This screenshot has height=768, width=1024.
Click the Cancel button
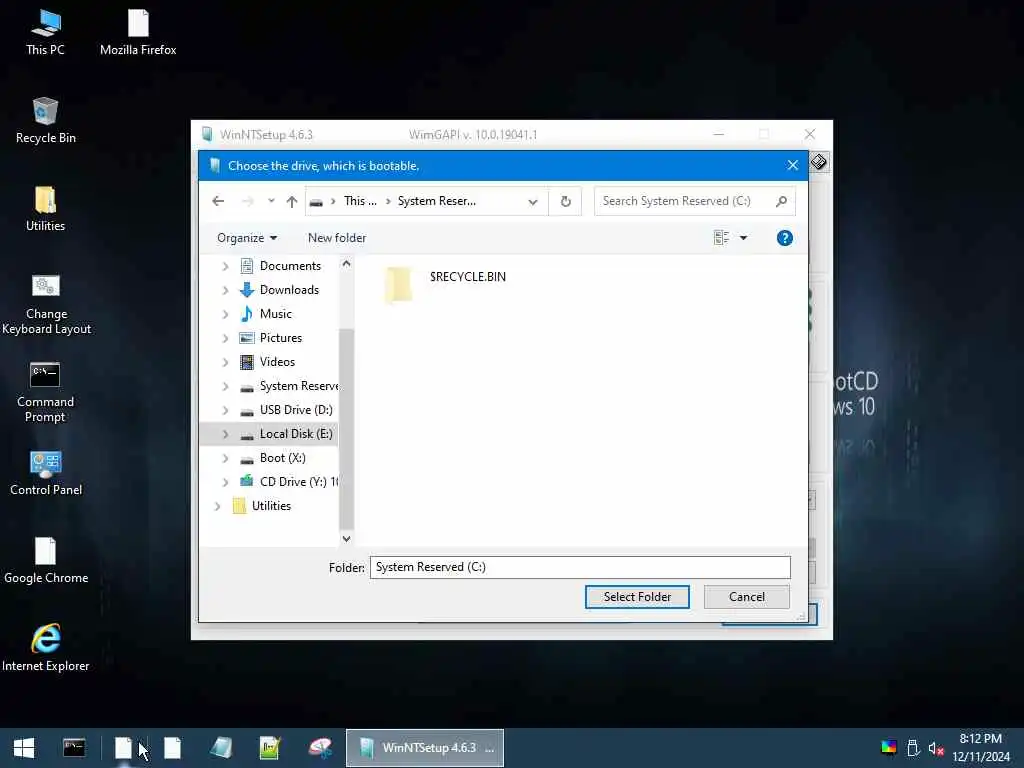[x=746, y=597]
